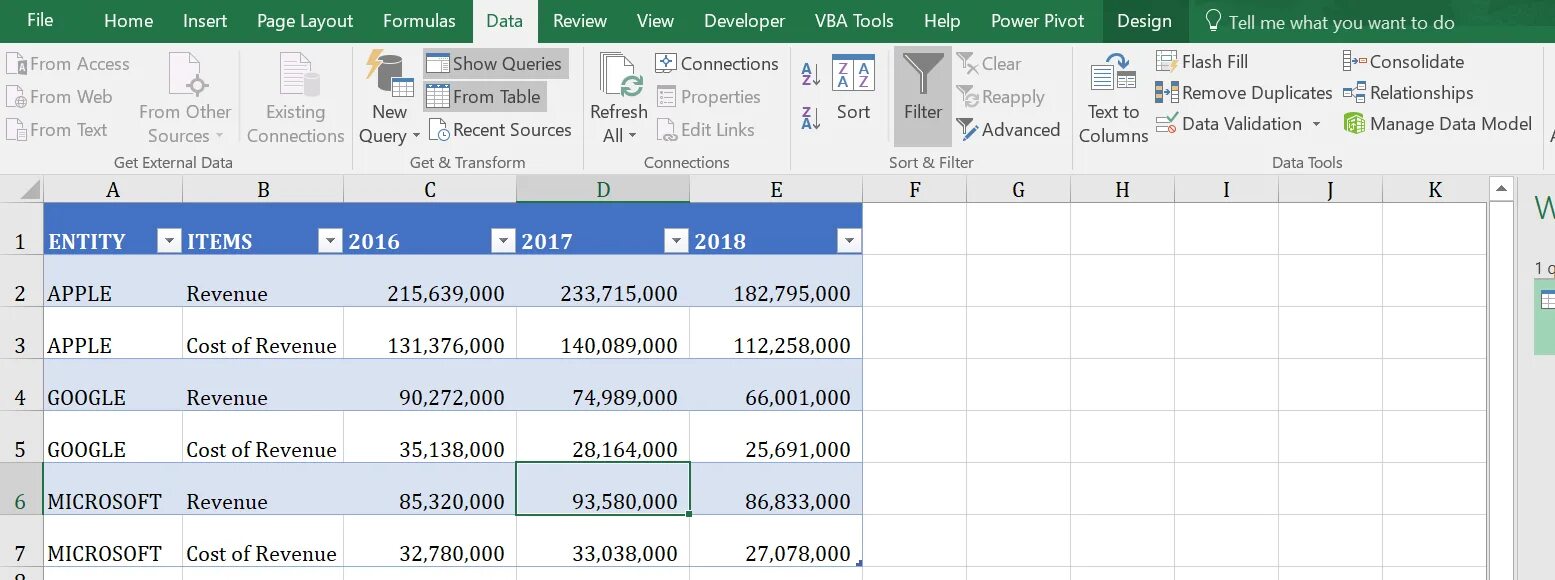Image resolution: width=1555 pixels, height=580 pixels.
Task: Open the Refresh All dropdown
Action: click(618, 98)
